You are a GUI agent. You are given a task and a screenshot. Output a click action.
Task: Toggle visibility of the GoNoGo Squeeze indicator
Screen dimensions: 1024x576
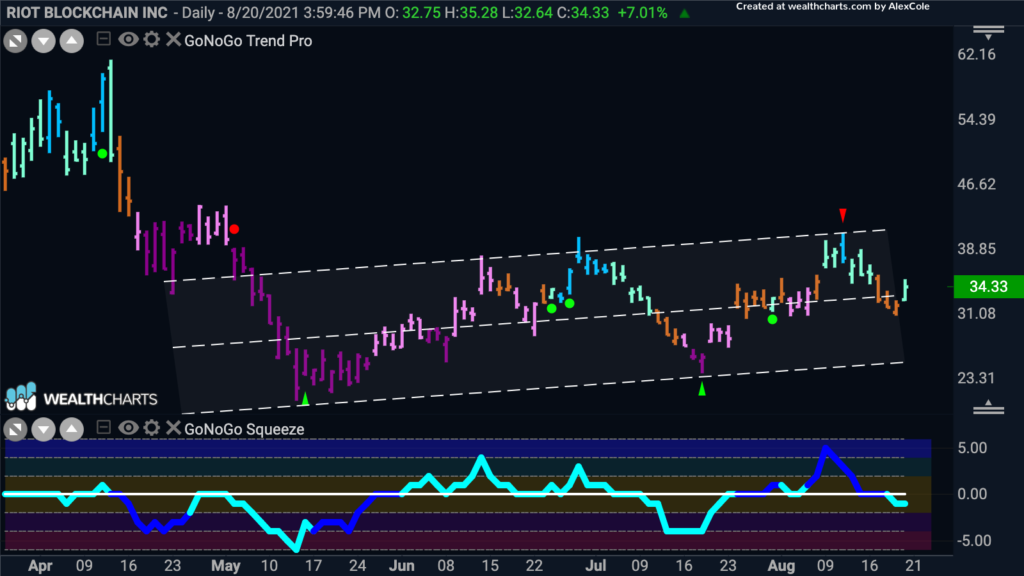click(x=128, y=428)
